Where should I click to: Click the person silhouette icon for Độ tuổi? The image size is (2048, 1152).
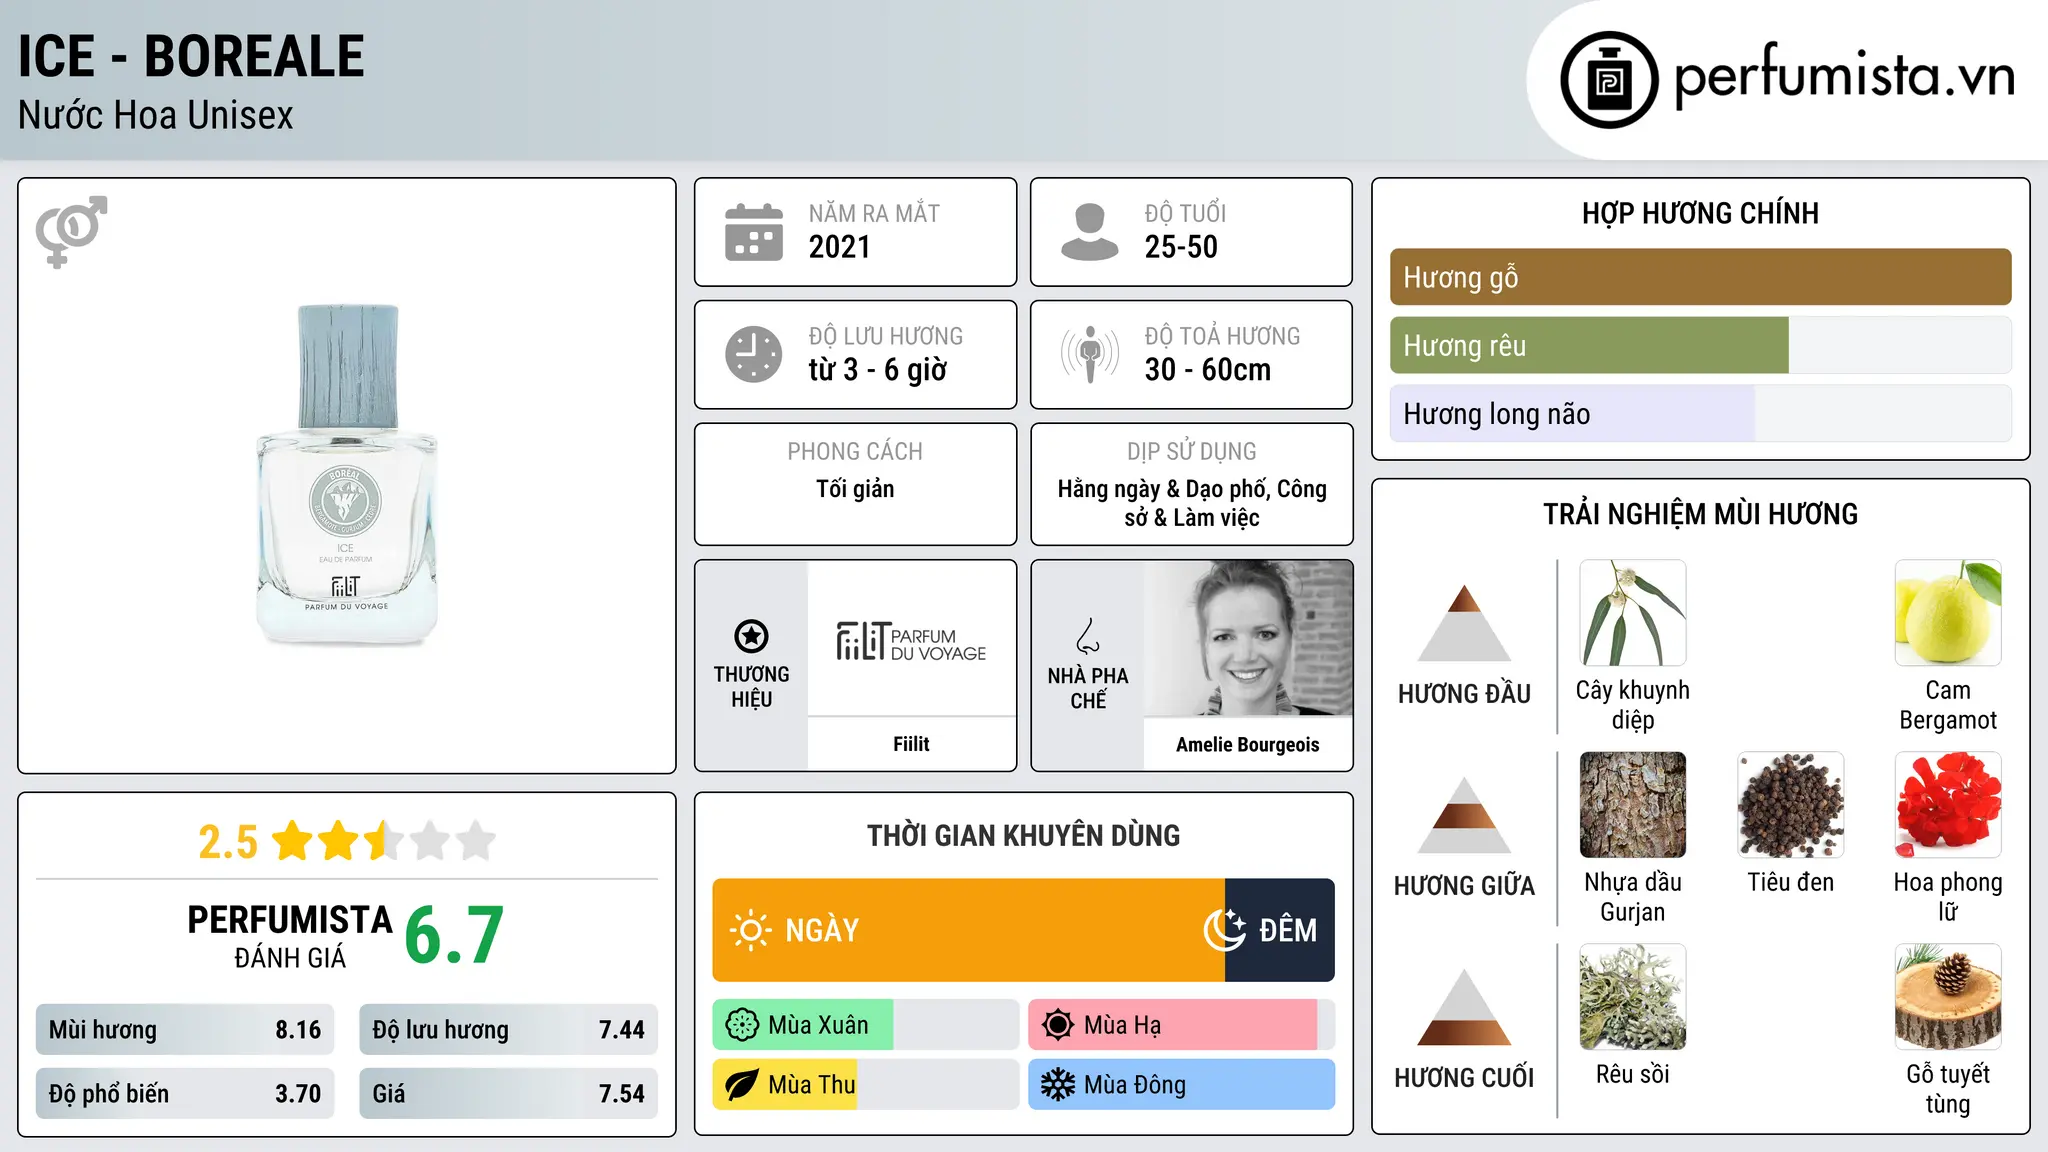[1089, 232]
